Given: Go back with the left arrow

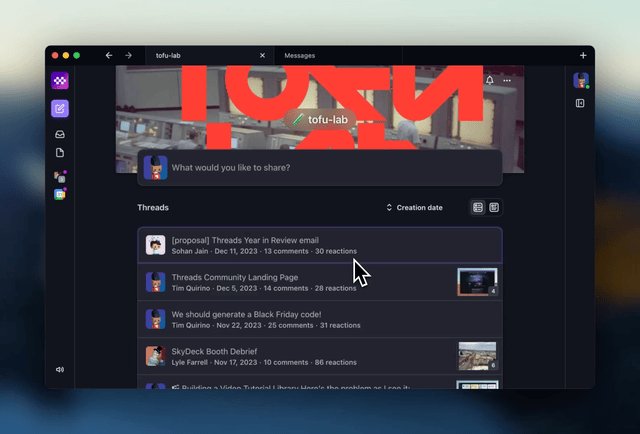Looking at the screenshot, I should point(109,56).
